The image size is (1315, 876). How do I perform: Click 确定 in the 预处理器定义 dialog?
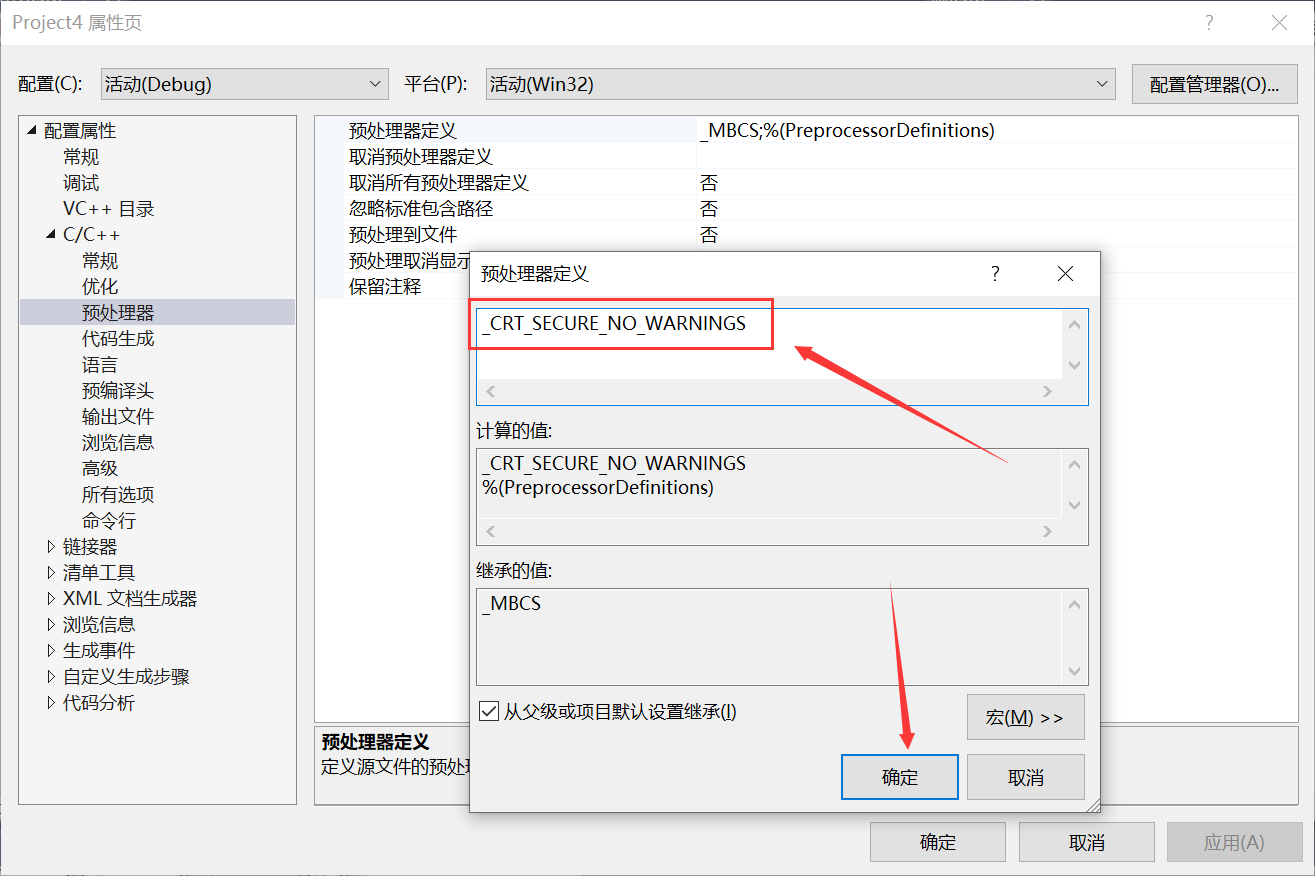898,777
